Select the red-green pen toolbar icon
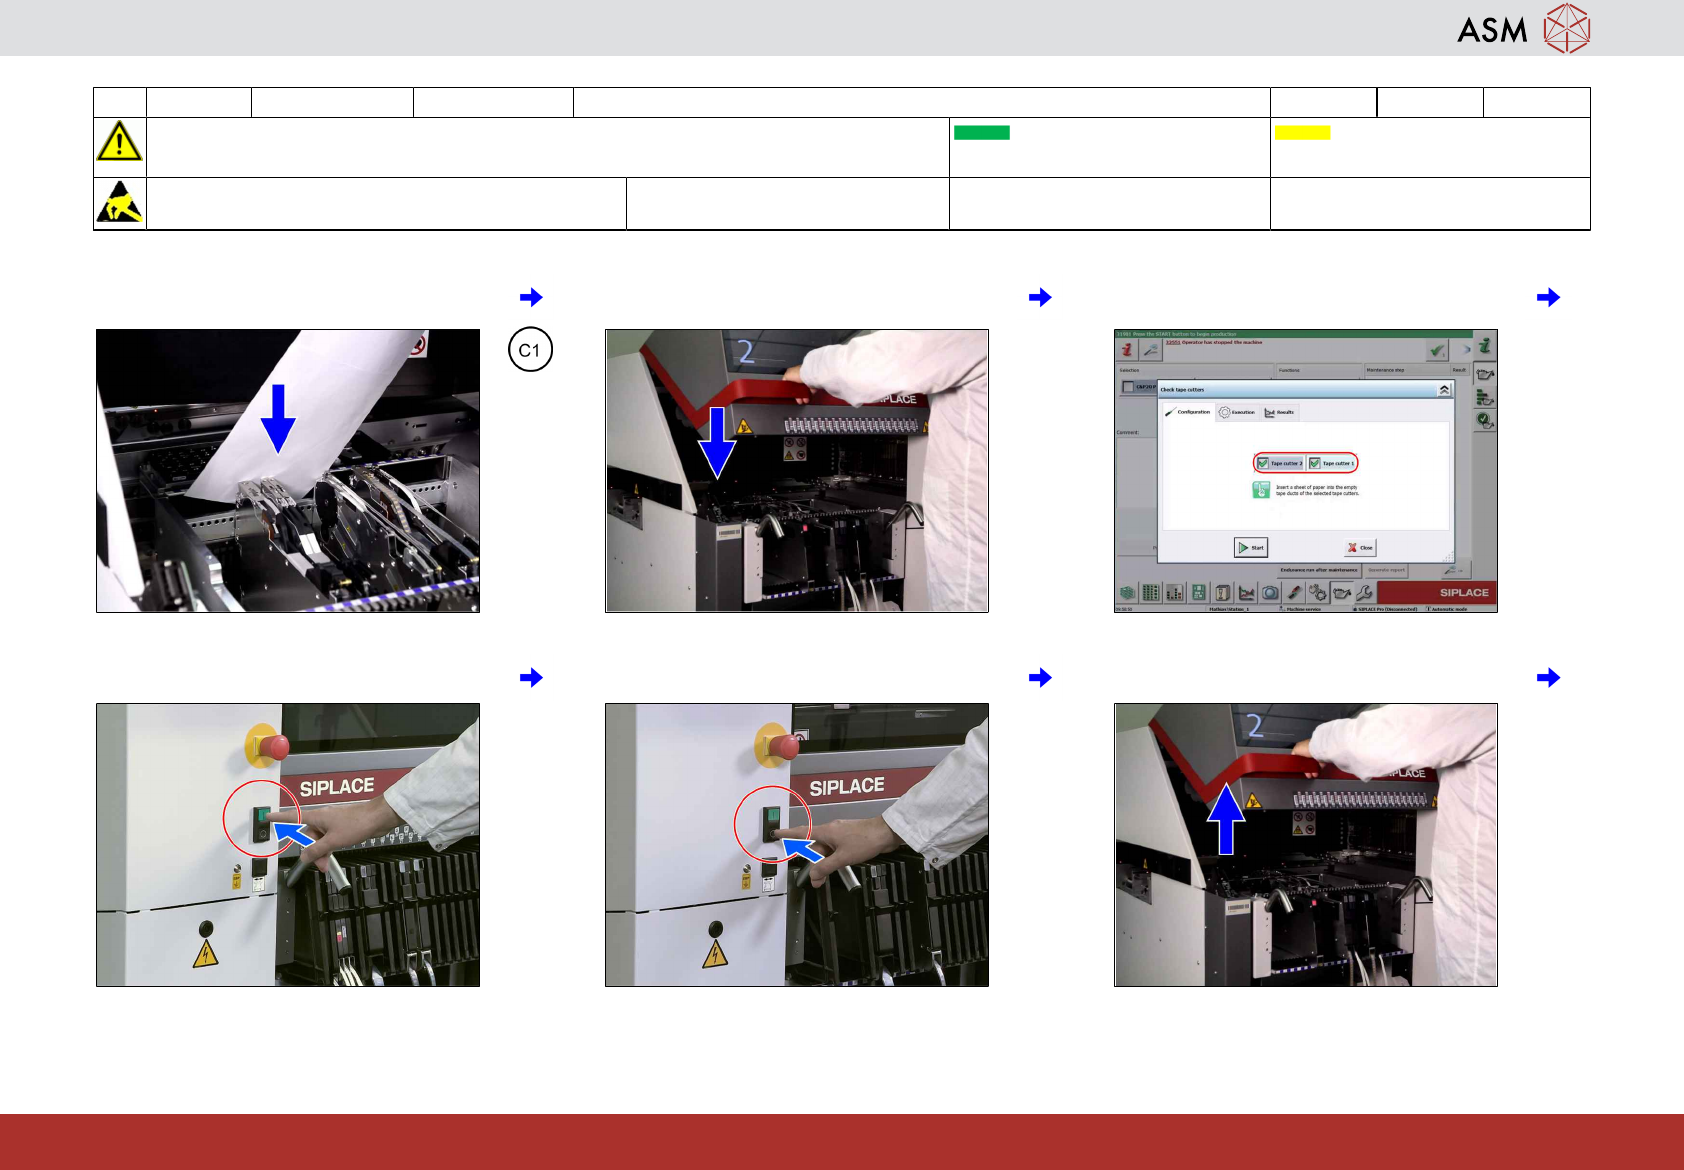1684x1170 pixels. coord(1294,593)
